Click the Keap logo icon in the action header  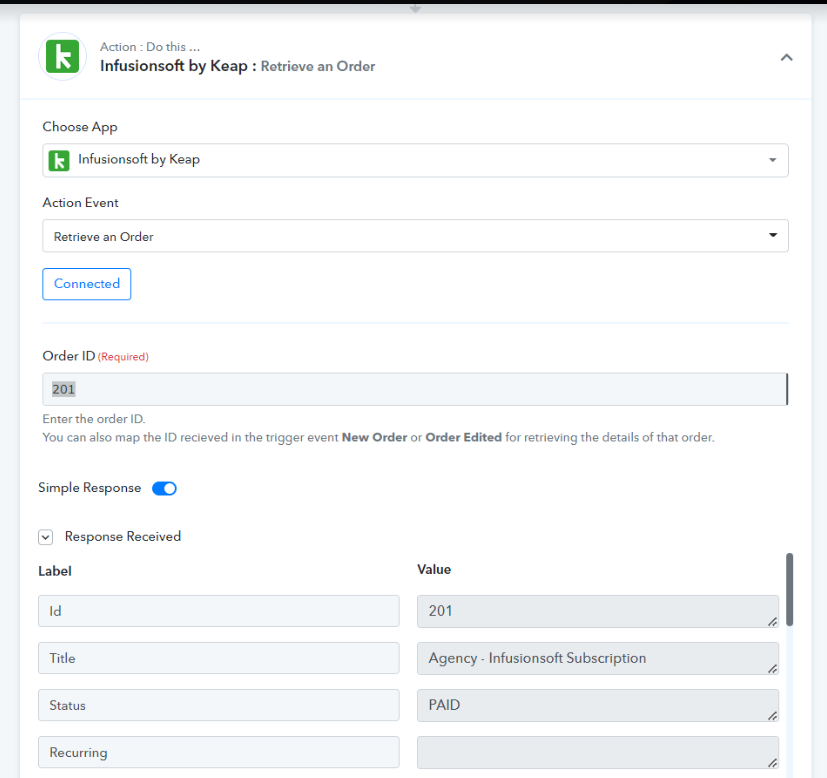click(62, 56)
